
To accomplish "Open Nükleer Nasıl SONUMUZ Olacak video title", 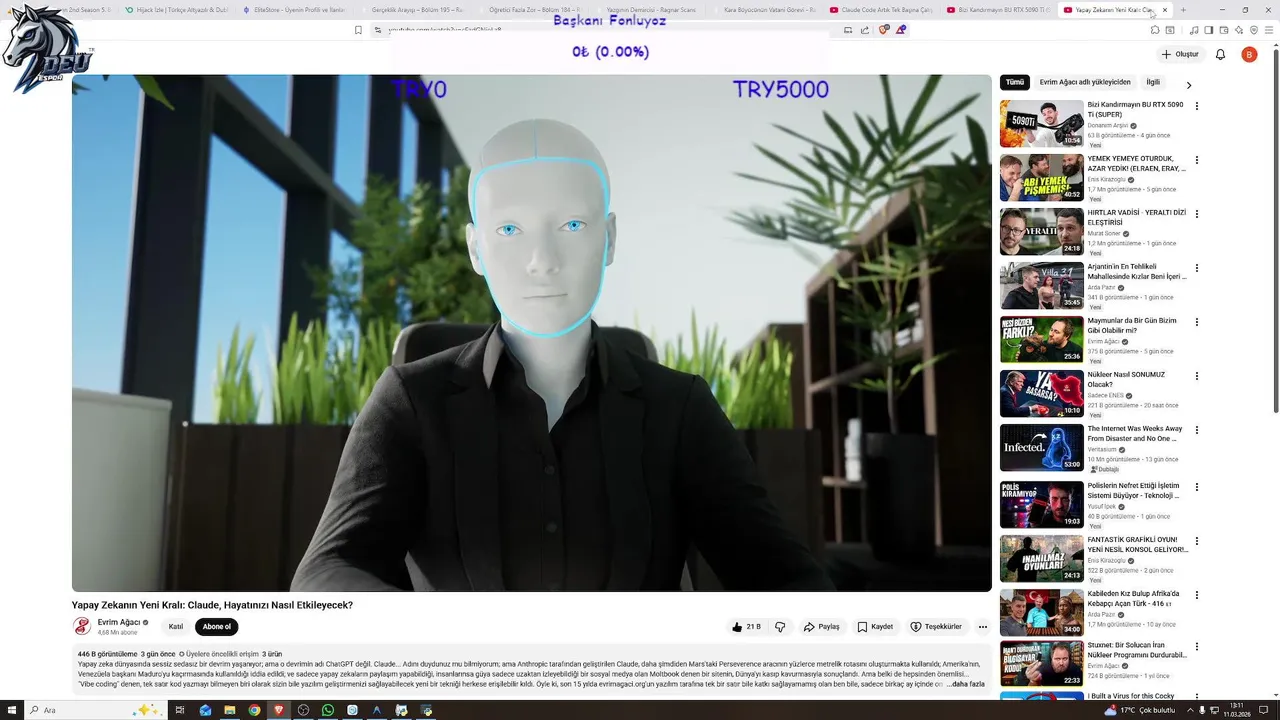I will (x=1126, y=379).
